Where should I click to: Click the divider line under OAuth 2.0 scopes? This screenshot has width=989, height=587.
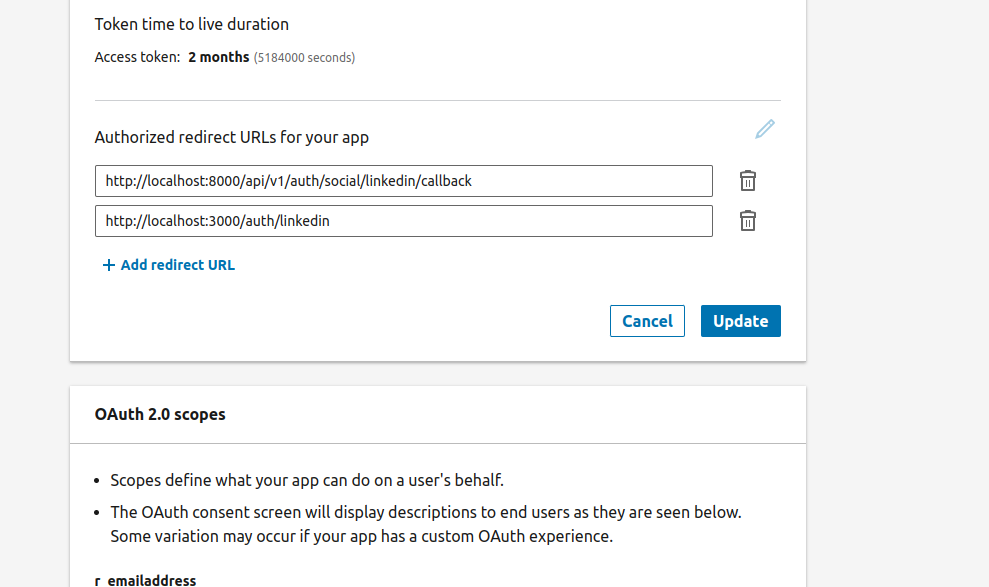[x=437, y=443]
